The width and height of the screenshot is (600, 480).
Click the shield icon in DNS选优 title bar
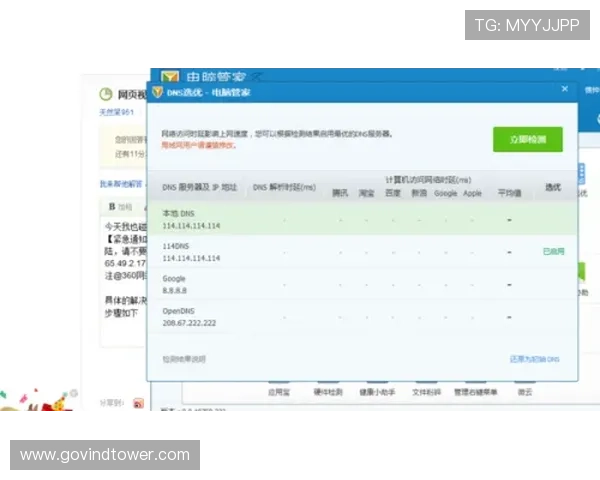(157, 92)
